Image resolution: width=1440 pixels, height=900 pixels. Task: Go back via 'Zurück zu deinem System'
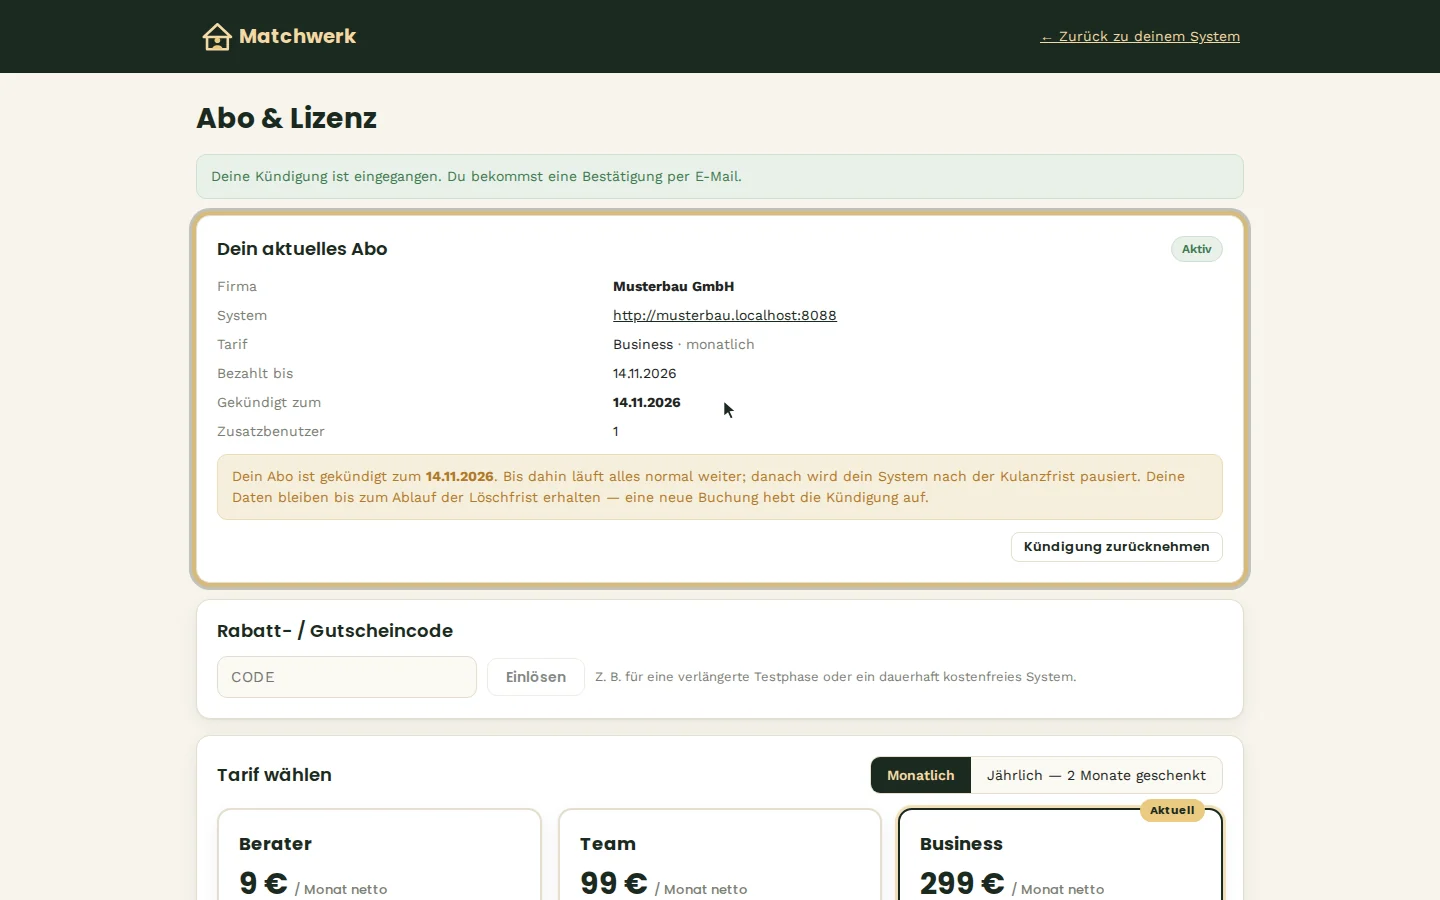click(1140, 37)
